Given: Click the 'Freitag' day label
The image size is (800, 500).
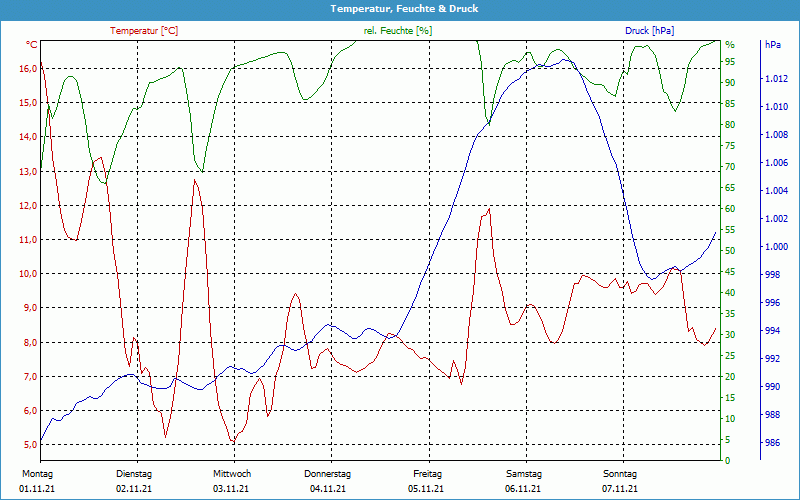Looking at the screenshot, I should pyautogui.click(x=428, y=474).
